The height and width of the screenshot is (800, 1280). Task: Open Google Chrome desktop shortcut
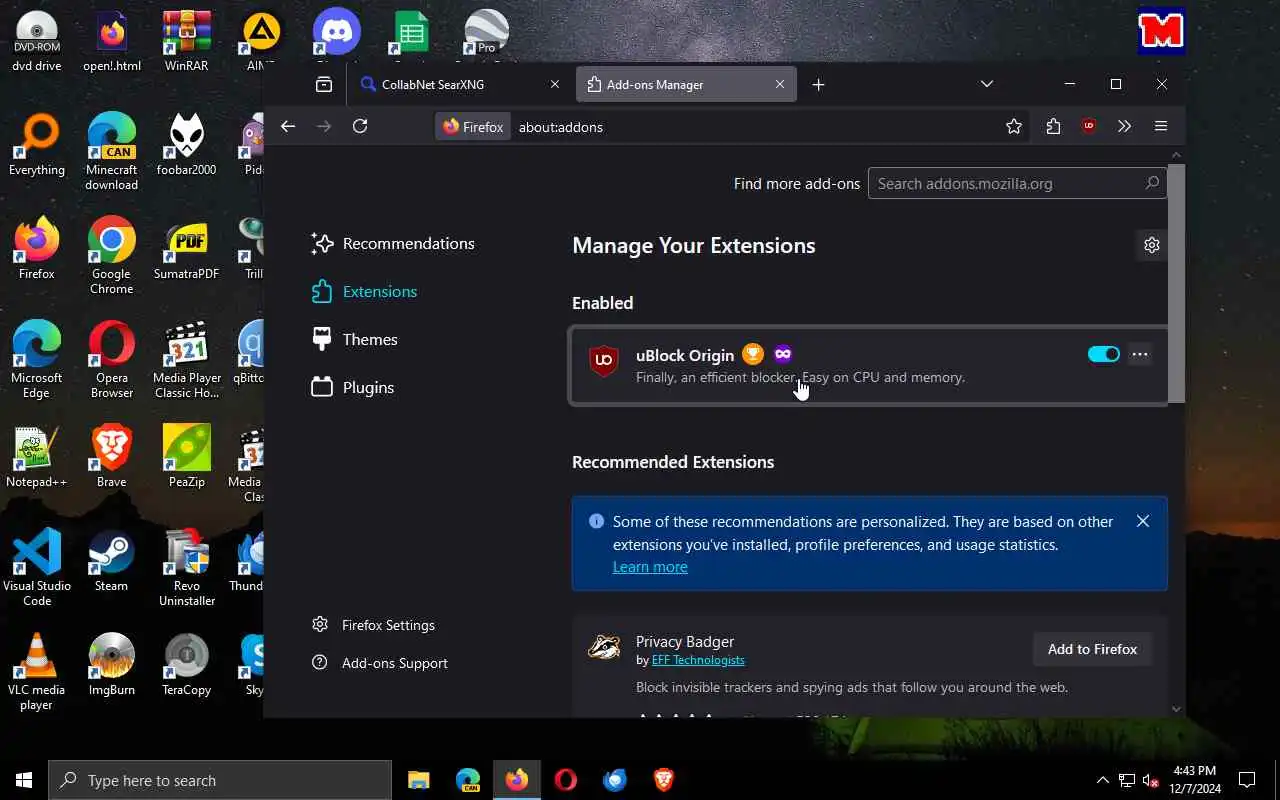click(111, 255)
